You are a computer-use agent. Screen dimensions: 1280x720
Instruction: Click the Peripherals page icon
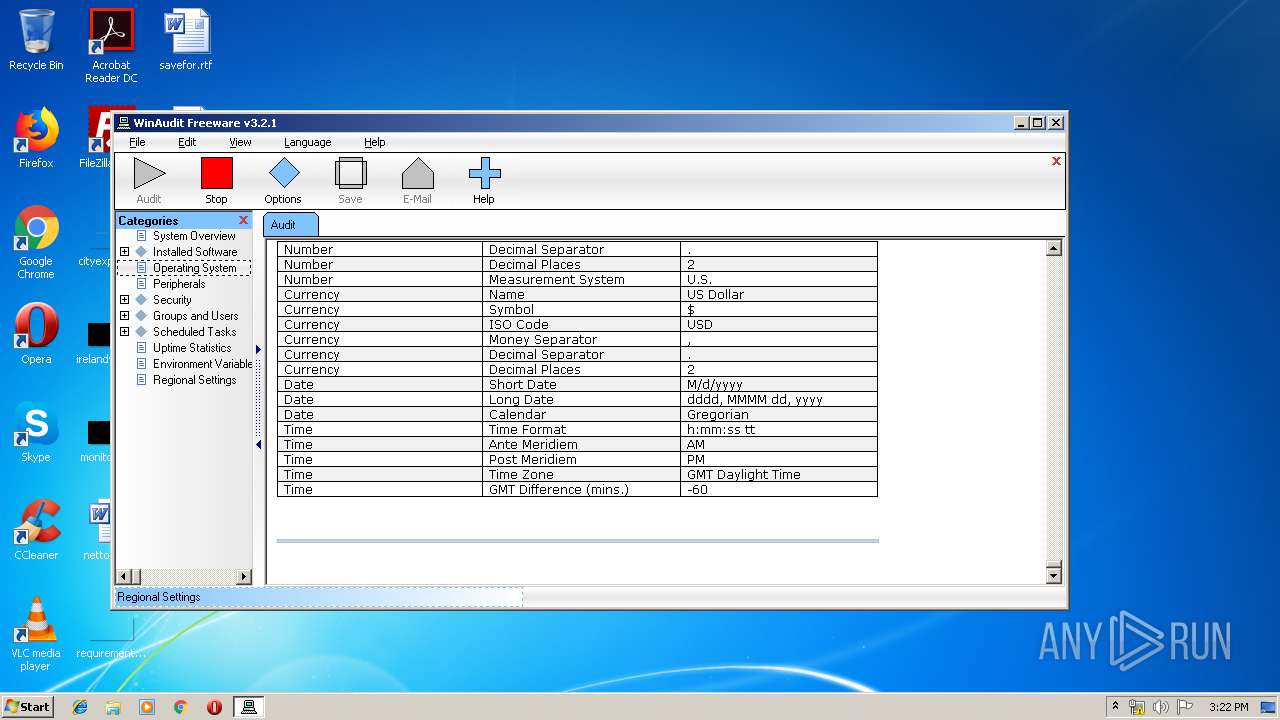[x=141, y=284]
